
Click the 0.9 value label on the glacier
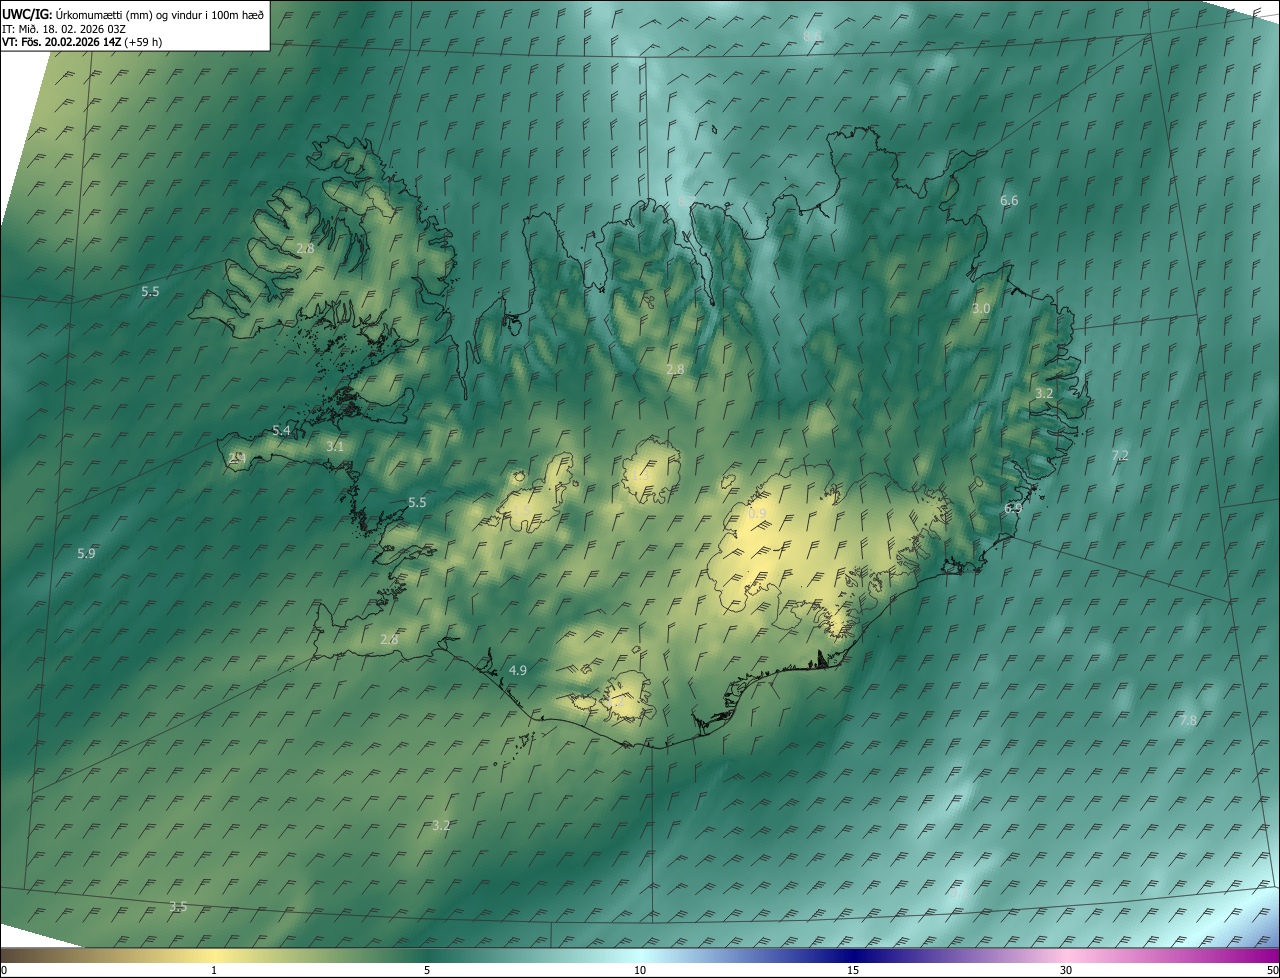757,514
